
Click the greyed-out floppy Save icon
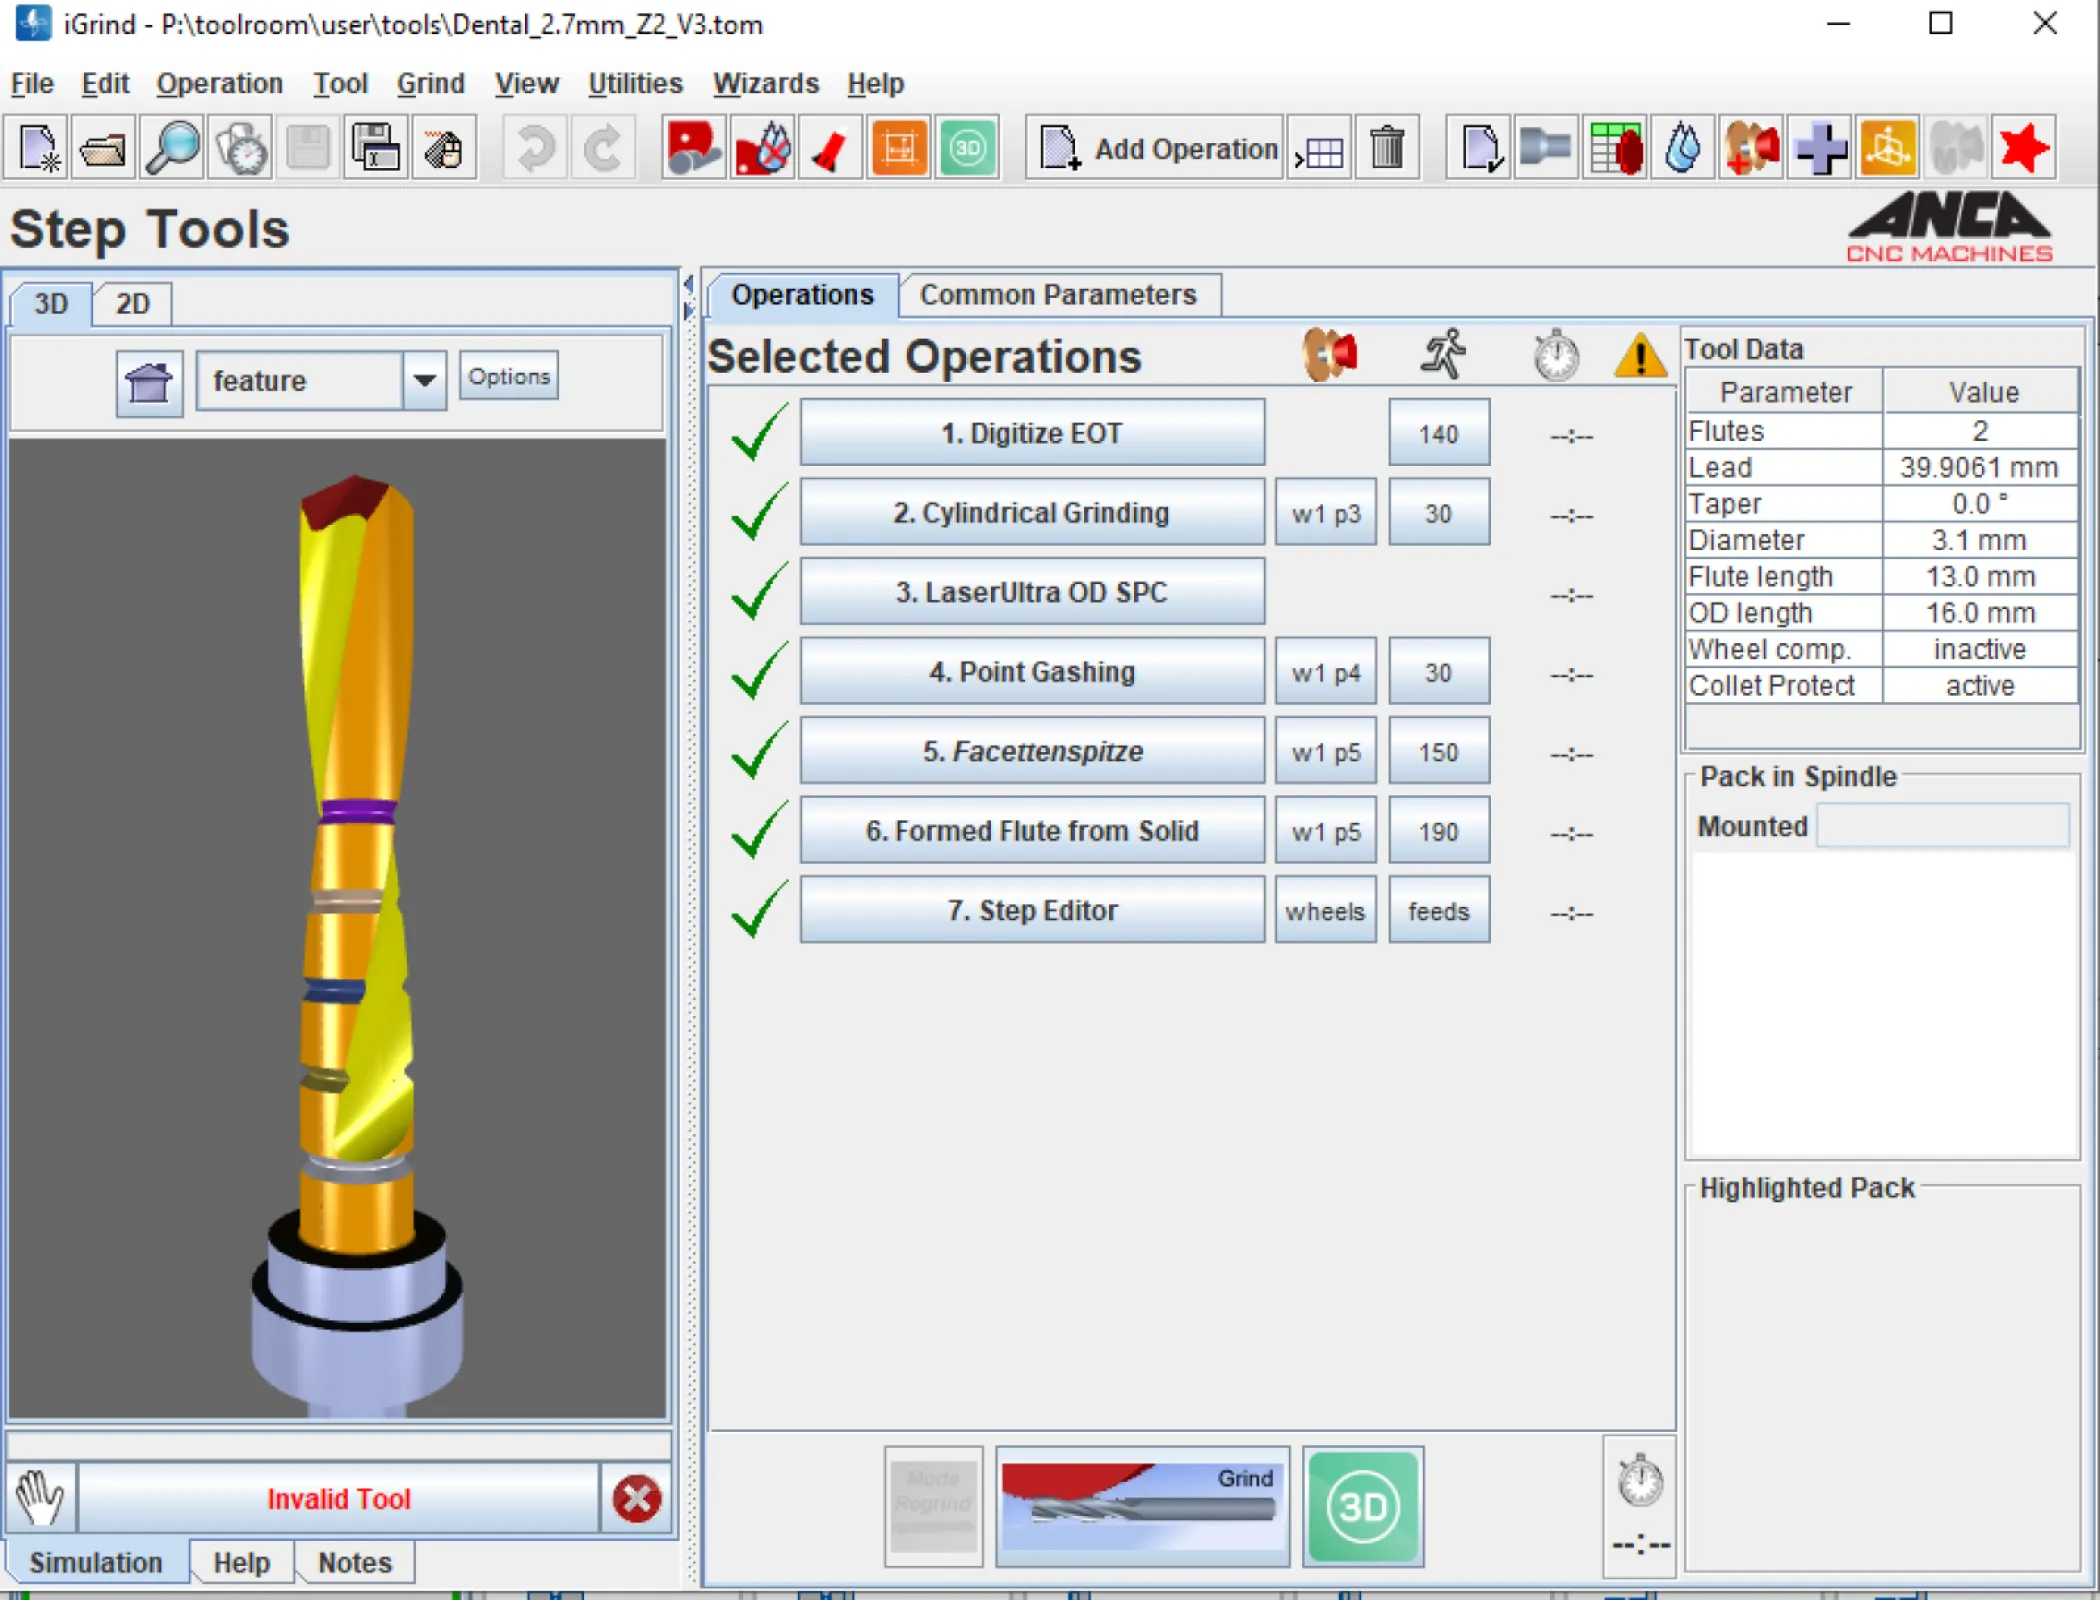(x=308, y=149)
